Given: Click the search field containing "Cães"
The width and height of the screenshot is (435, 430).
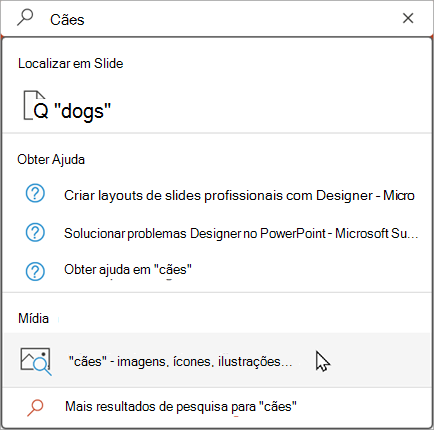Looking at the screenshot, I should 217,19.
